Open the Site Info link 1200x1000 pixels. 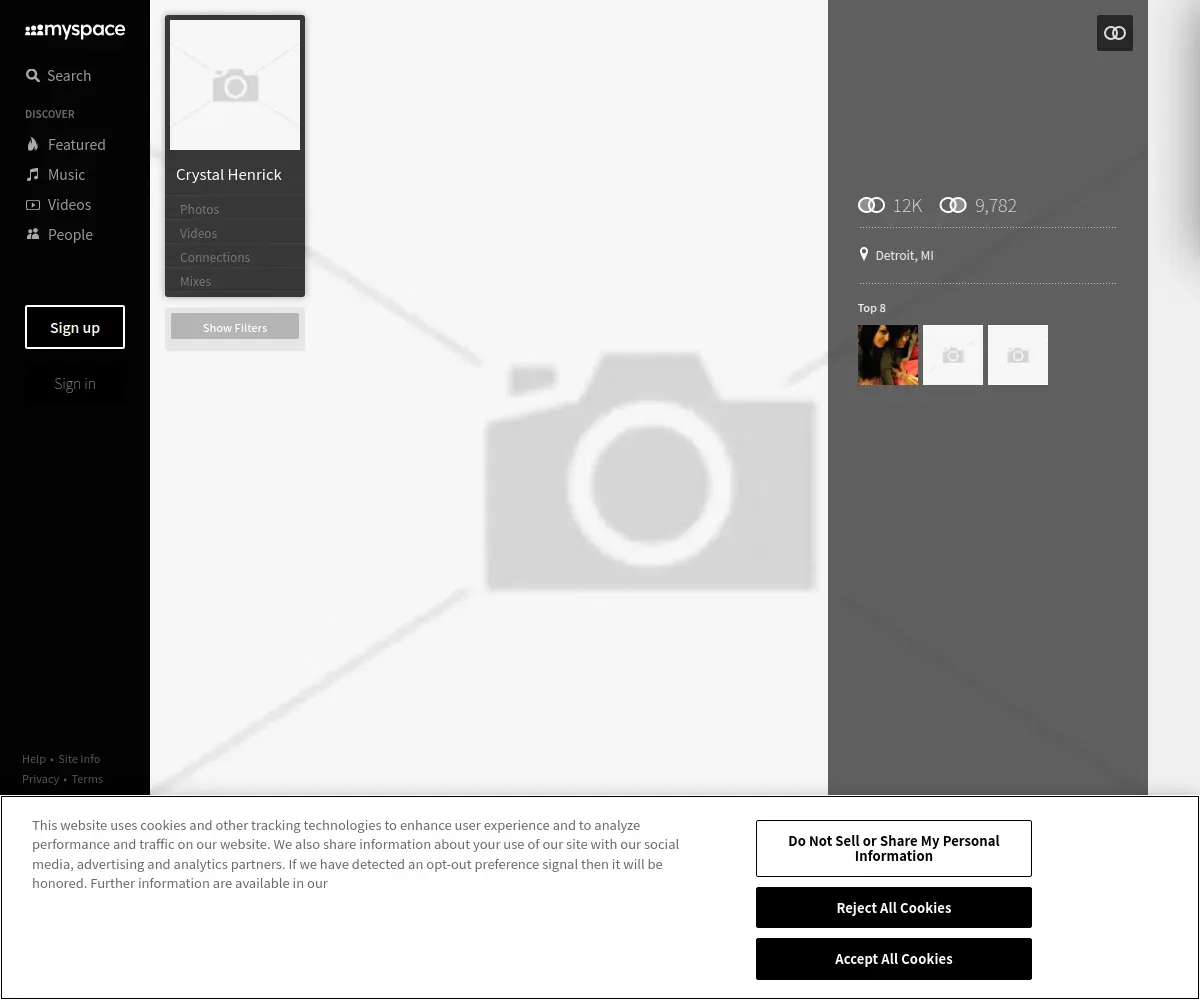pos(79,759)
